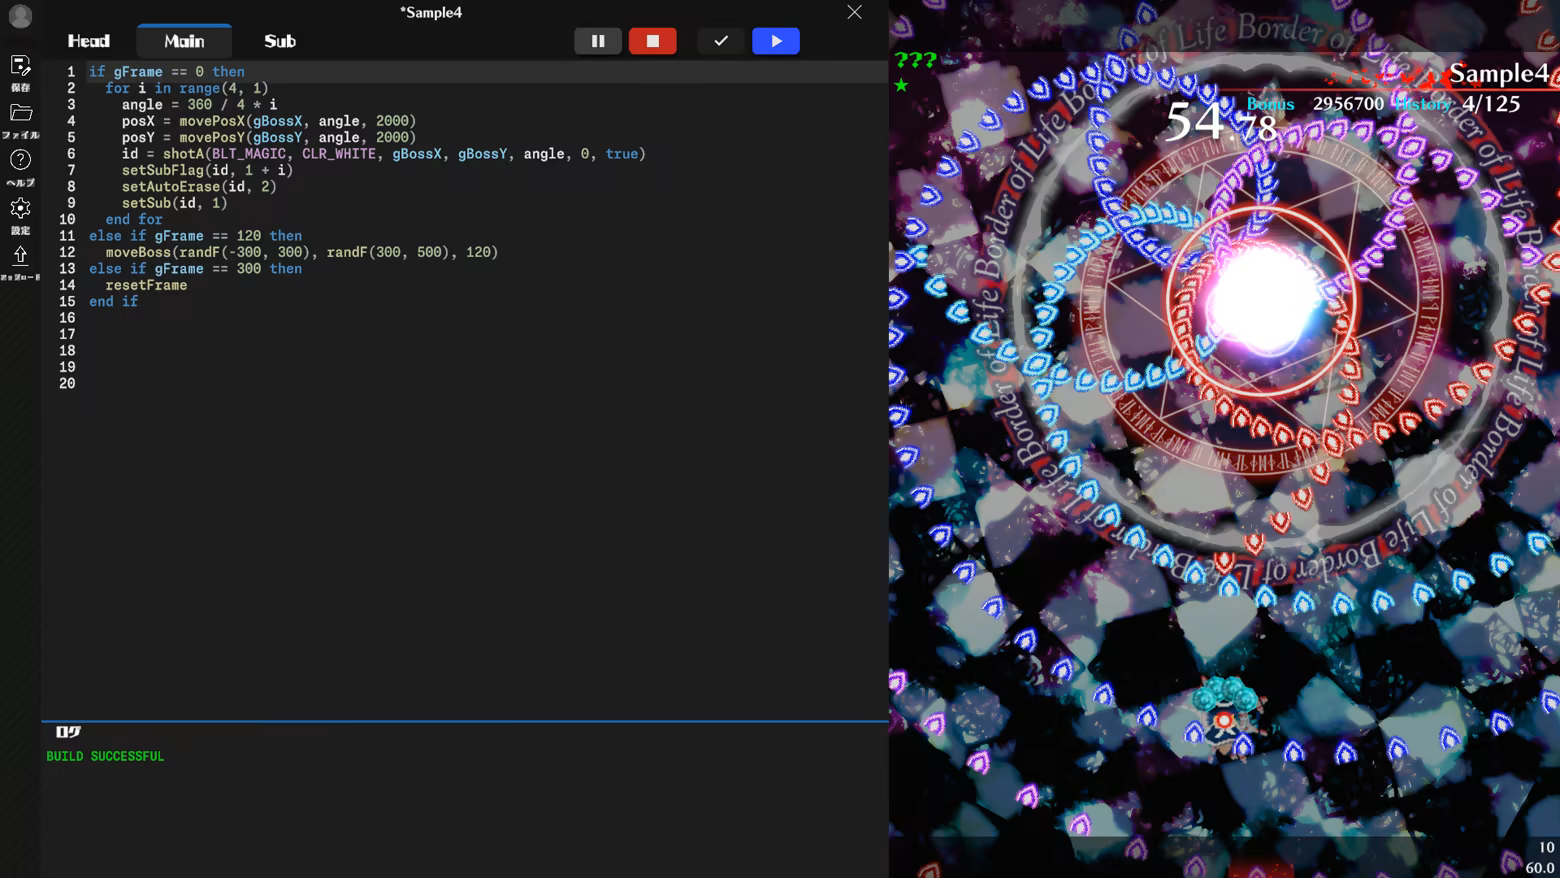1560x878 pixels.
Task: Pause the running preview
Action: click(598, 41)
